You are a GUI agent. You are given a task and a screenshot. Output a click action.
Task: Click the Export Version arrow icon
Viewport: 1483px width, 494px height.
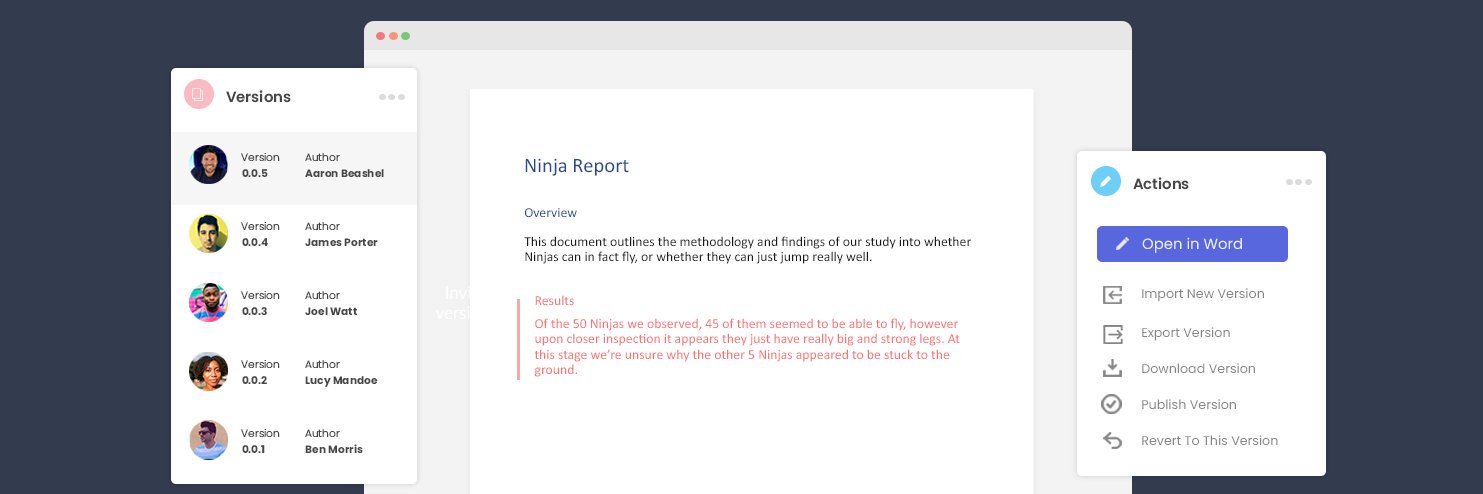point(1112,333)
